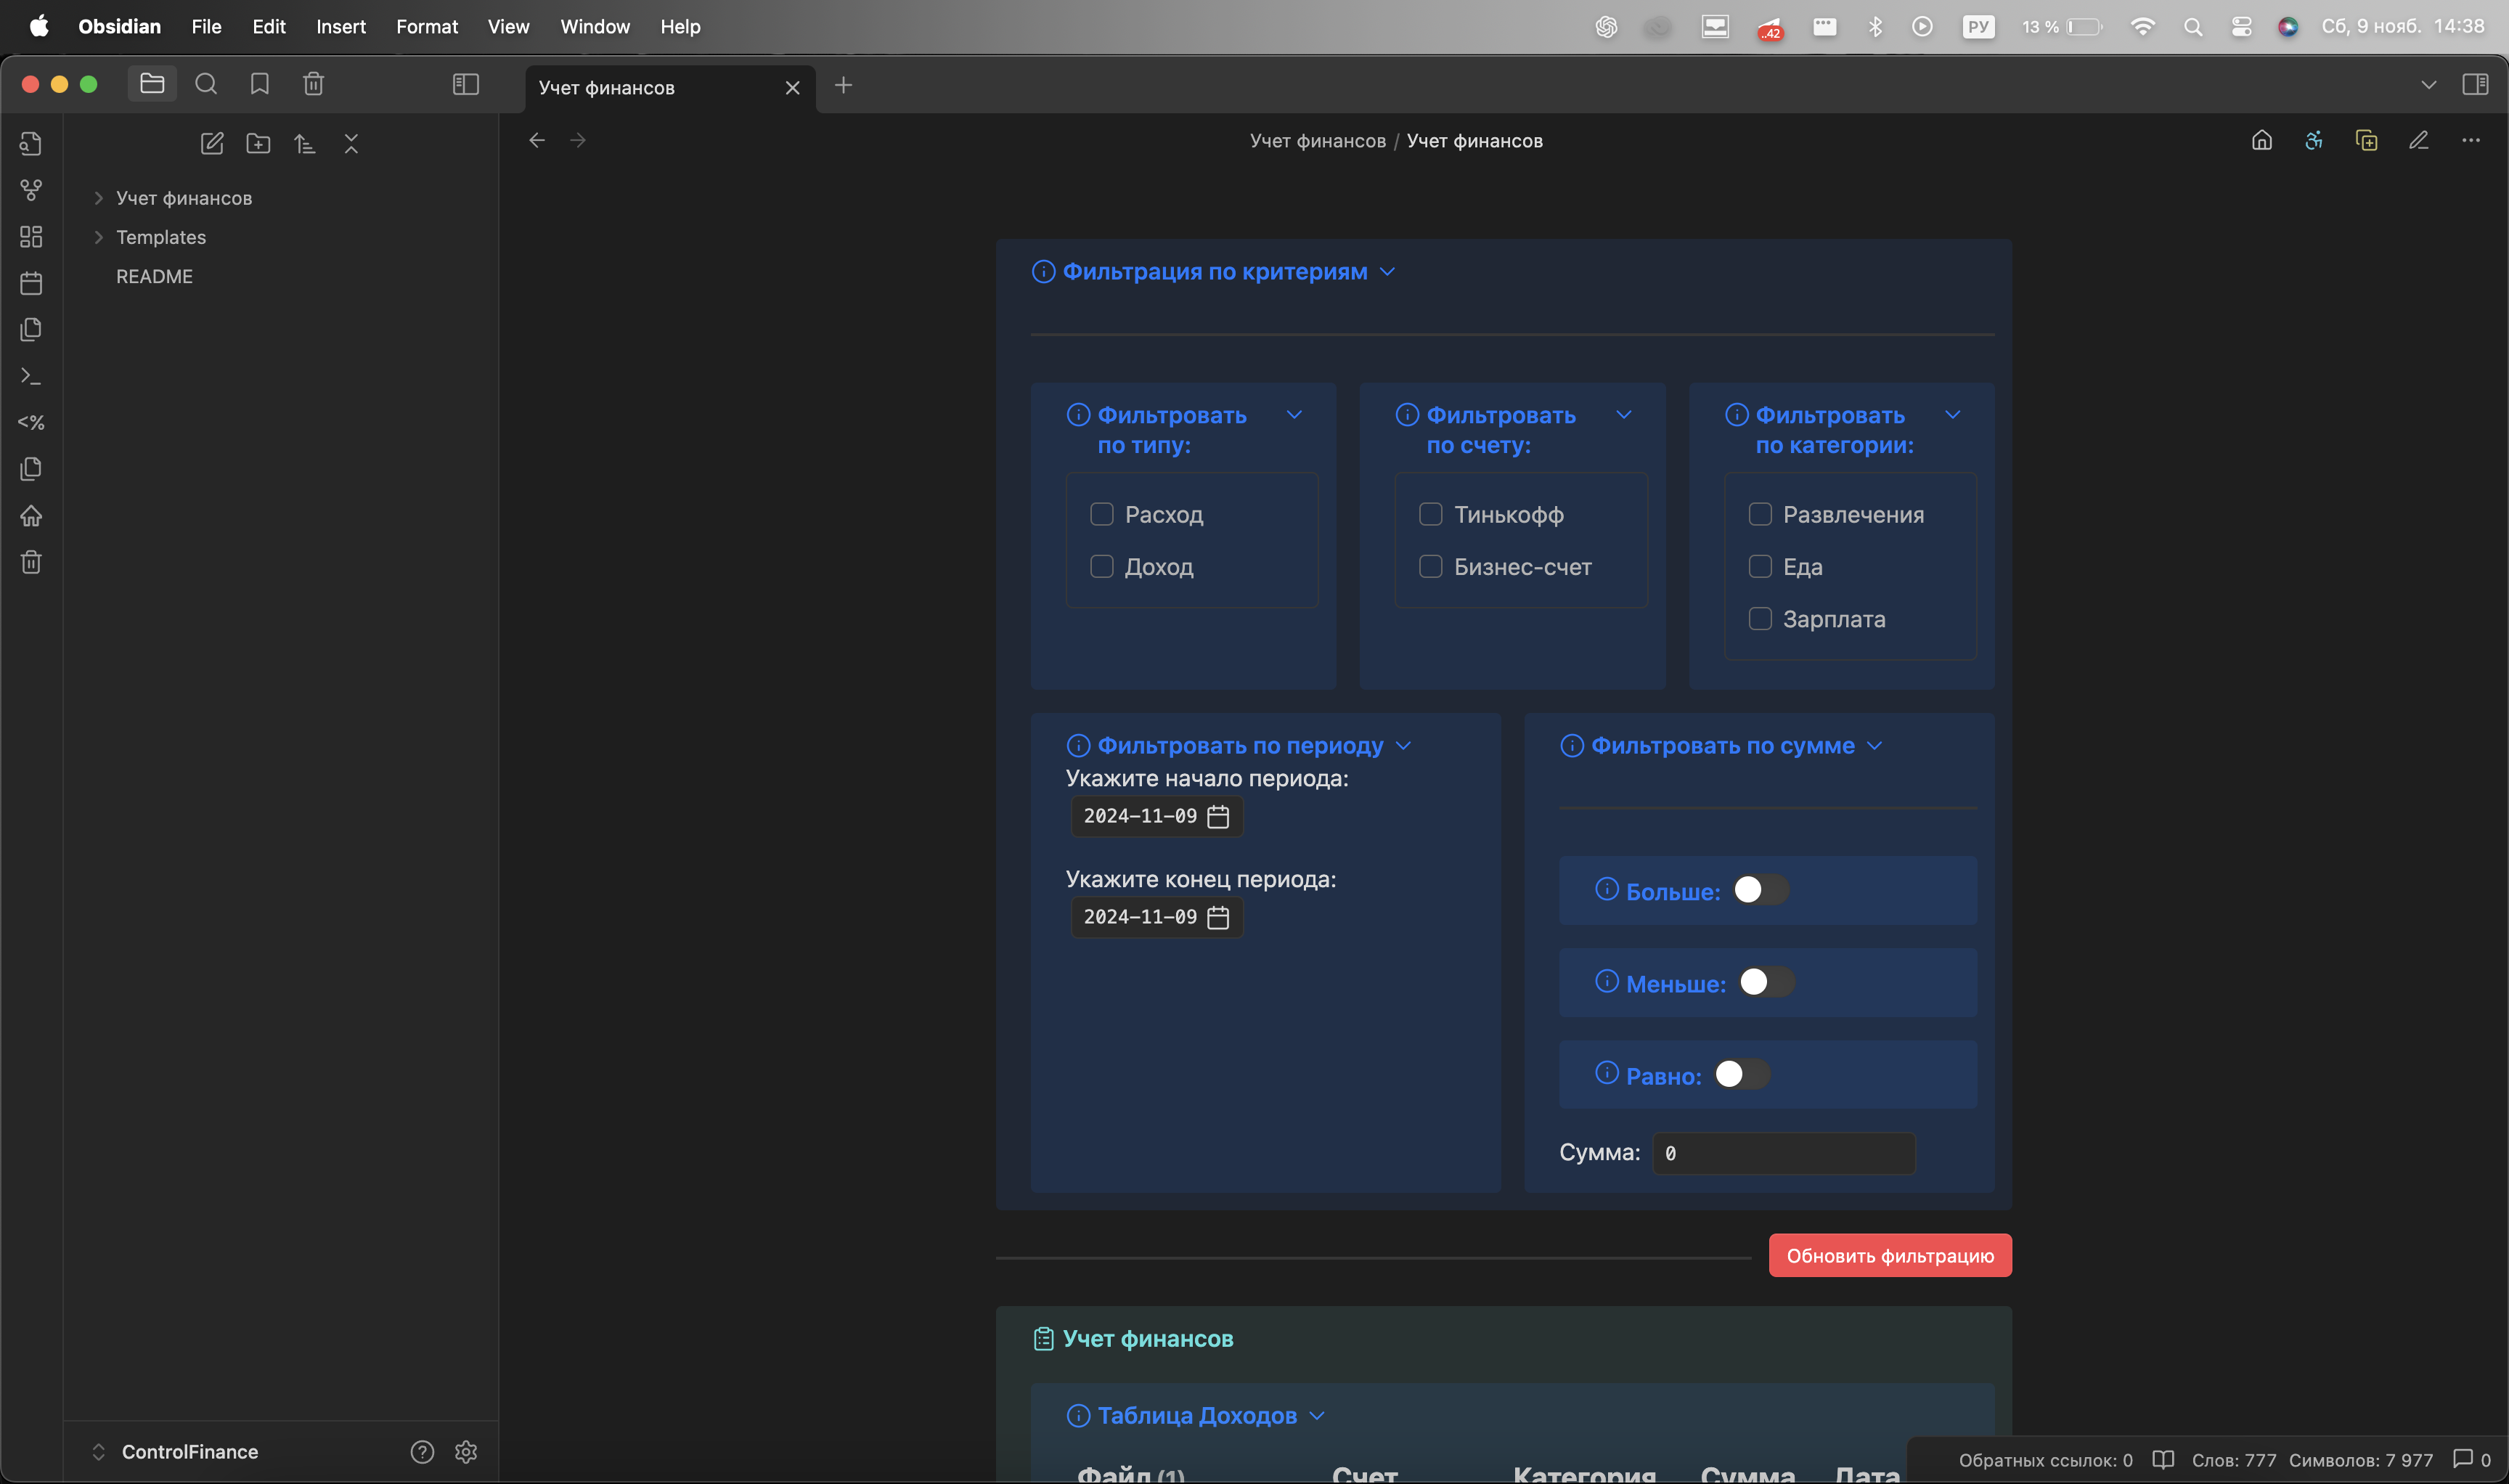Open graph view from ribbon

[x=31, y=190]
